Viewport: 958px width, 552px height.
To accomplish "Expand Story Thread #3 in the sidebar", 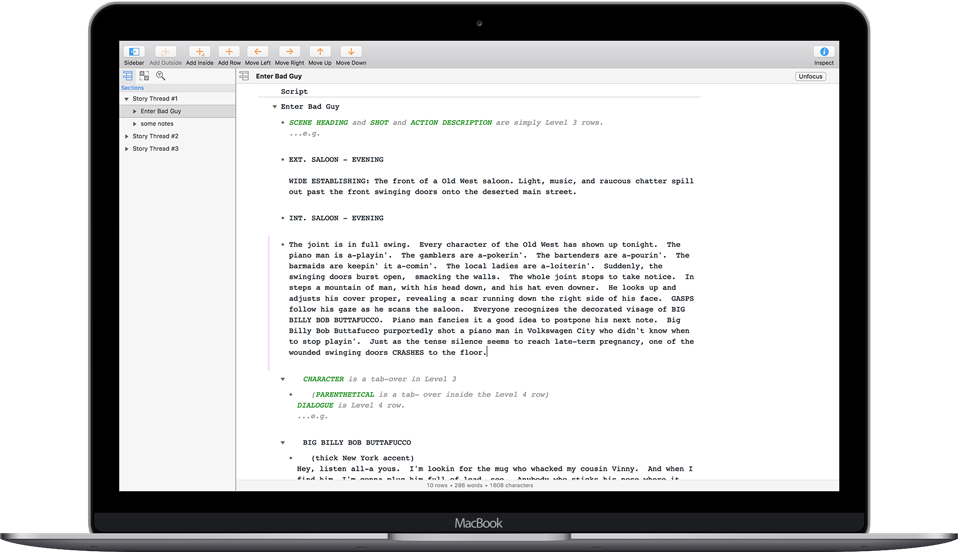I will point(126,149).
